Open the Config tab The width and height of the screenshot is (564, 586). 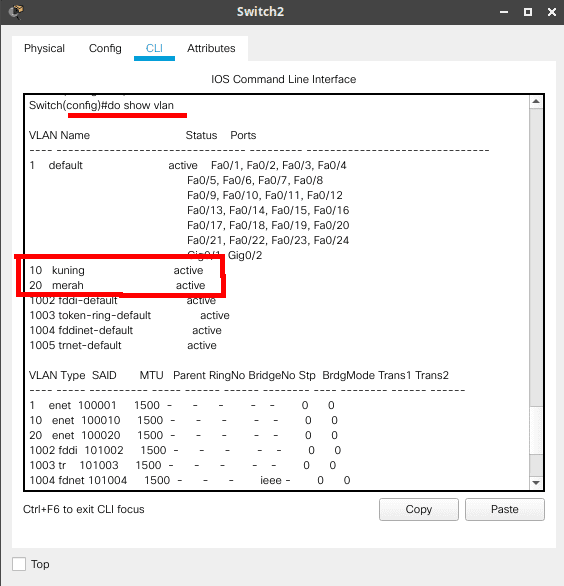coord(105,48)
